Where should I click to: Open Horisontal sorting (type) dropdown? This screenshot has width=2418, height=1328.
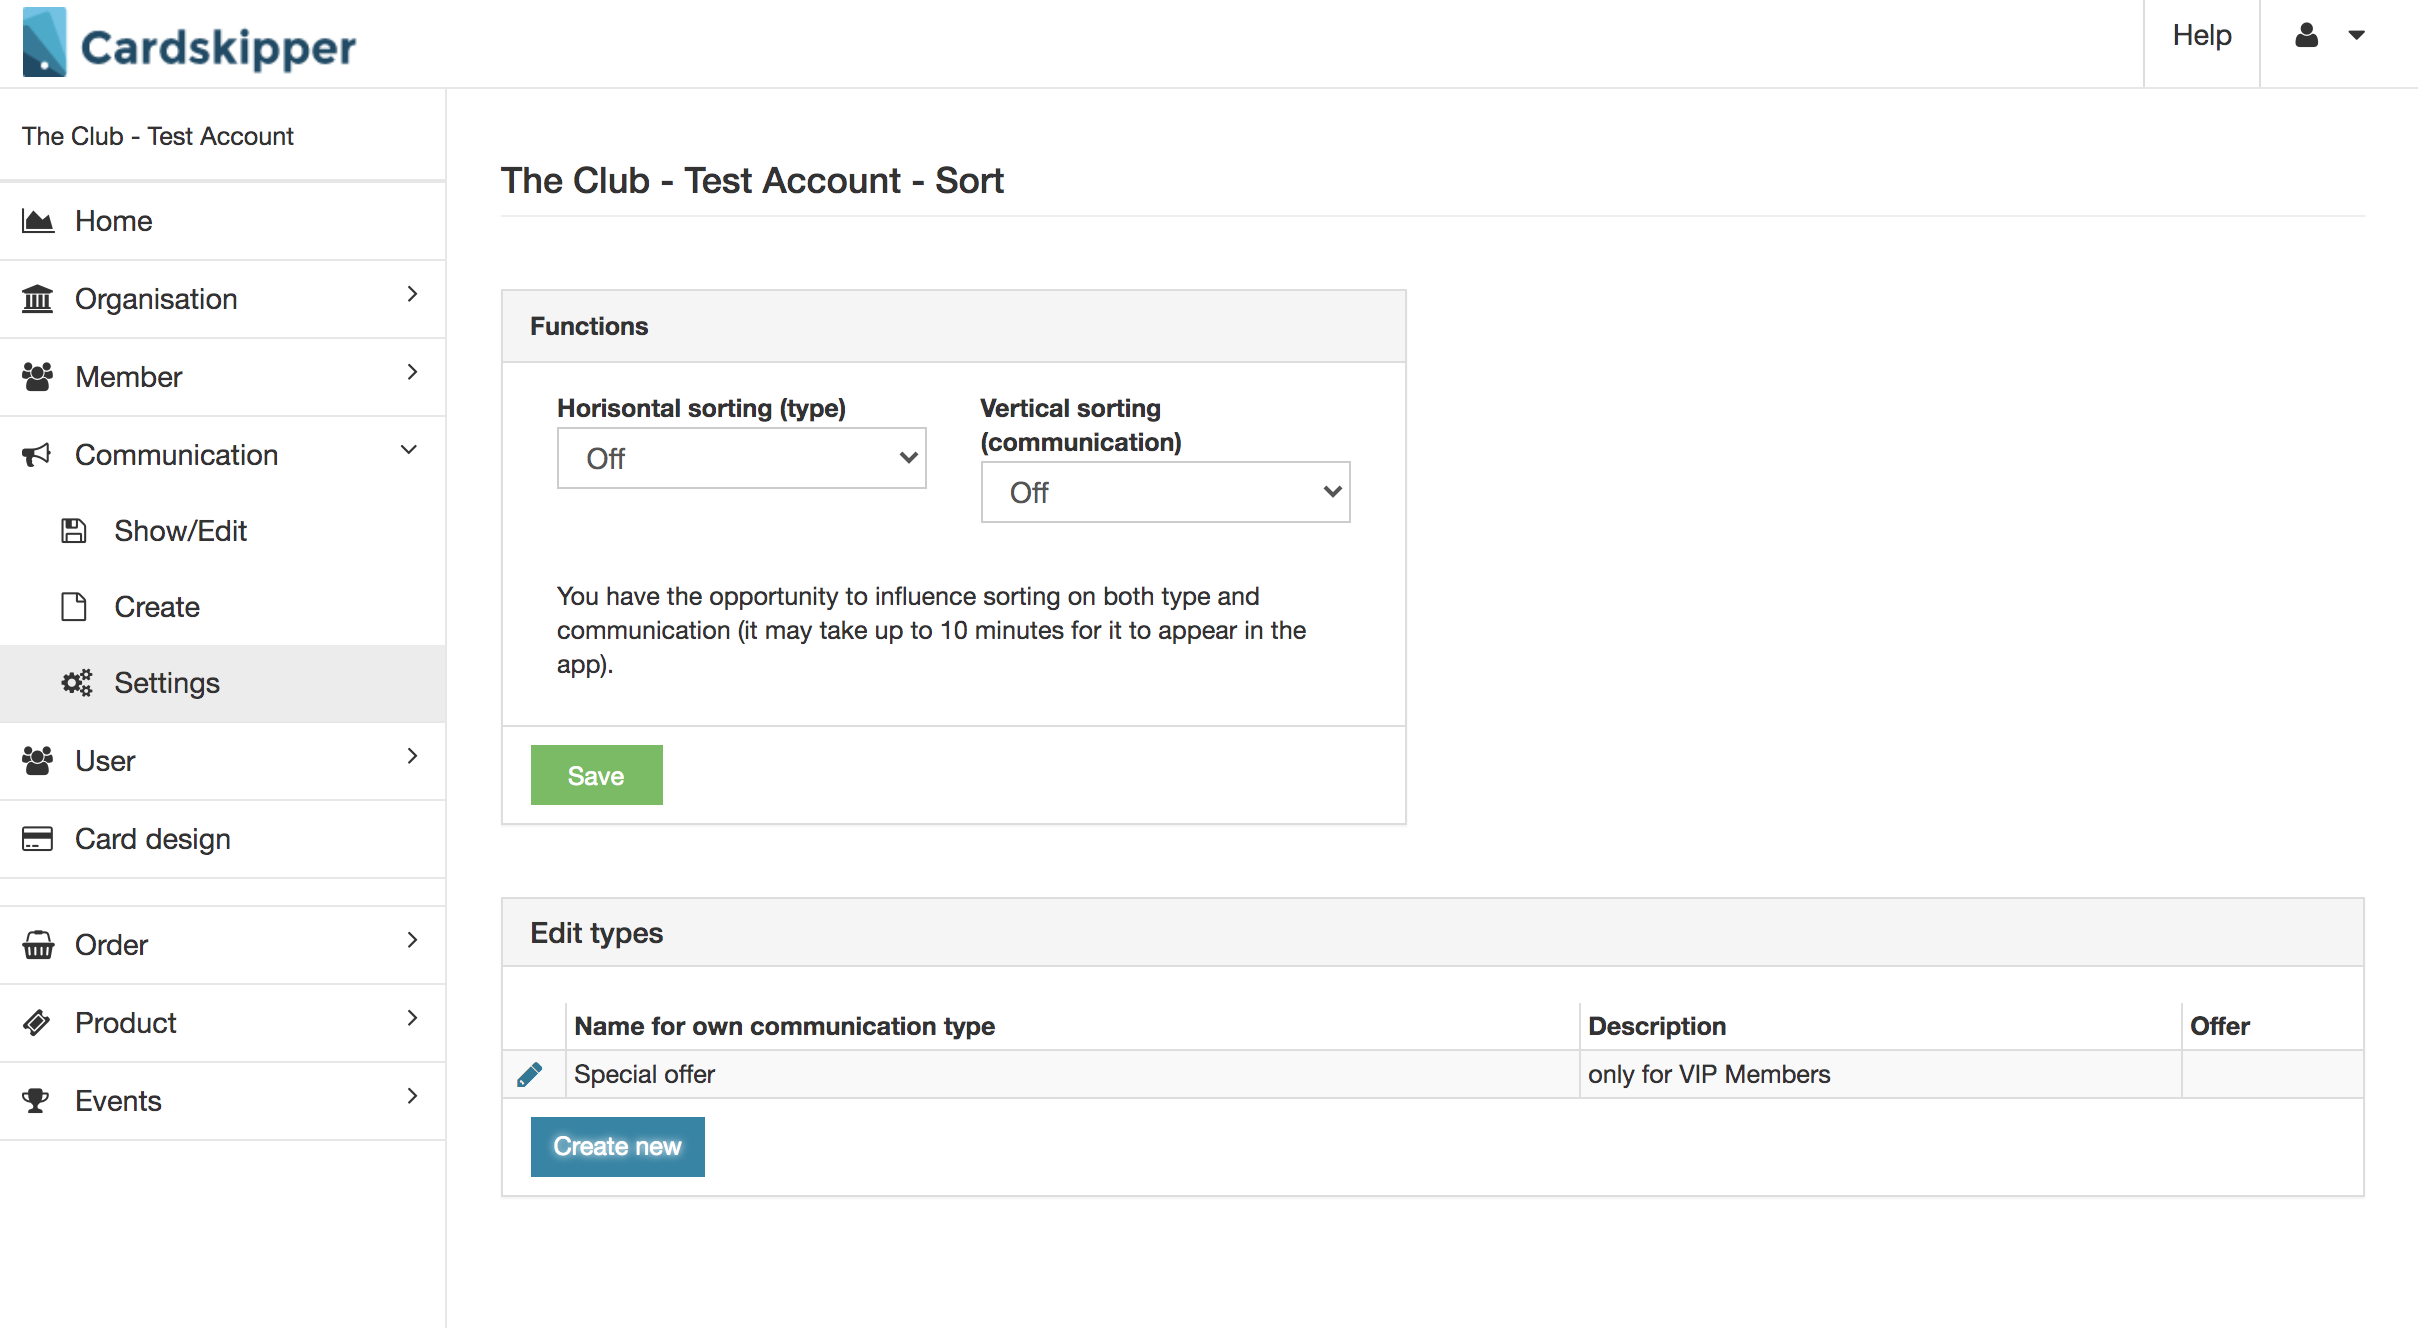[x=742, y=459]
